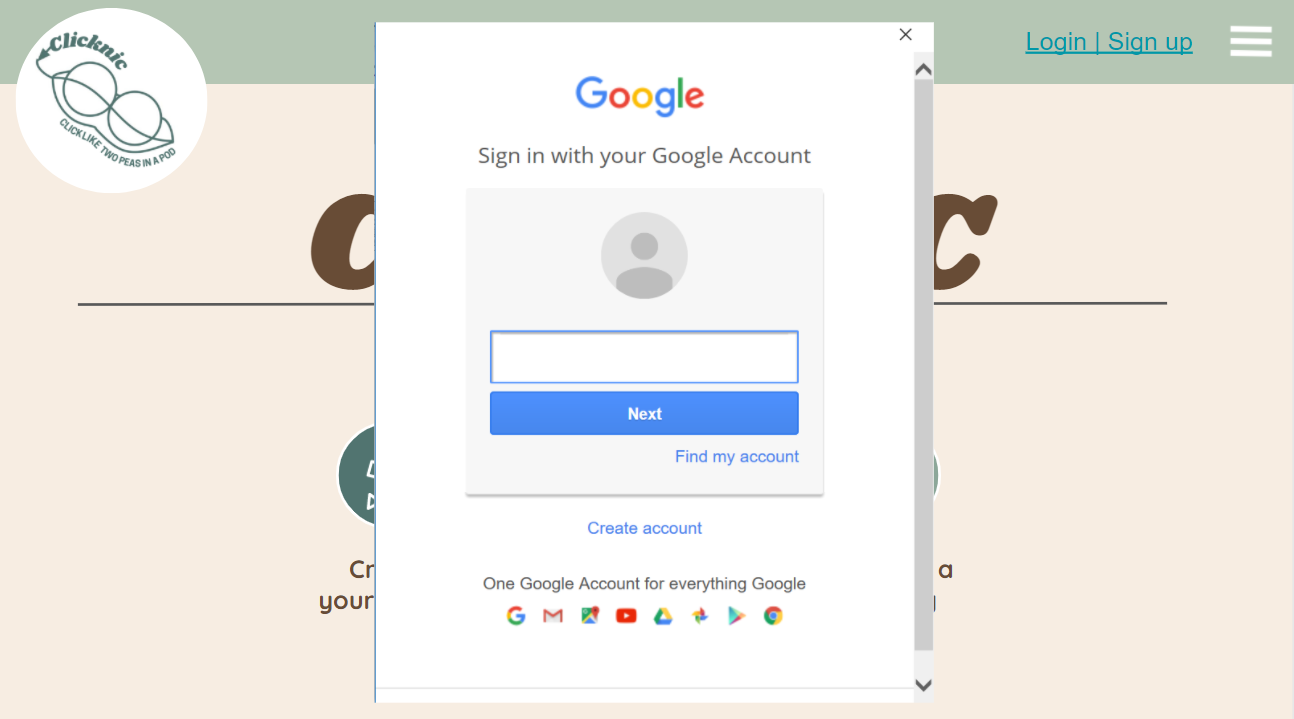Click the Gmail icon
The width and height of the screenshot is (1294, 719).
click(553, 616)
